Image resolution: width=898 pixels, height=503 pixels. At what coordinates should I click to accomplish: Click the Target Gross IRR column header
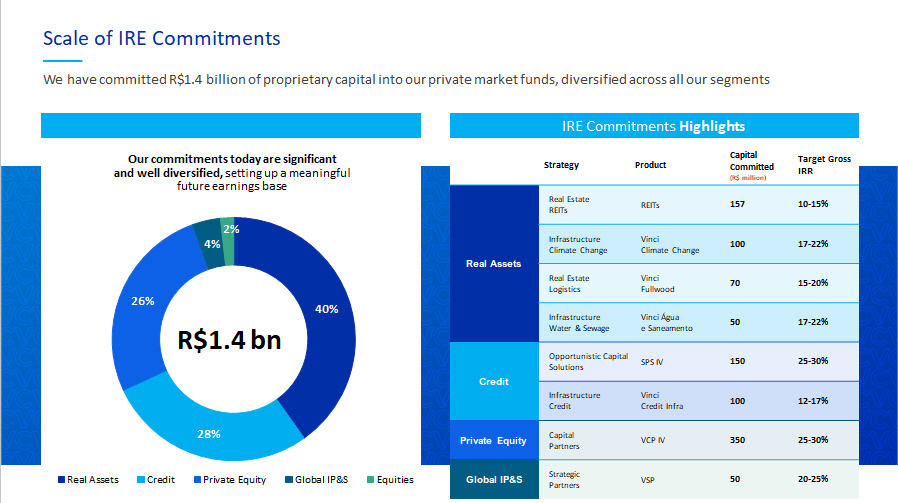click(x=823, y=165)
